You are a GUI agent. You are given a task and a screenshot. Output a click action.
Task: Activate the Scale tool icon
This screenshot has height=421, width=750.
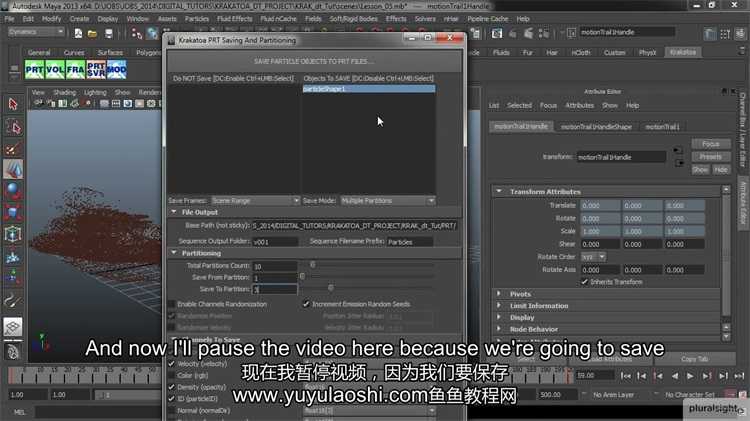point(13,212)
